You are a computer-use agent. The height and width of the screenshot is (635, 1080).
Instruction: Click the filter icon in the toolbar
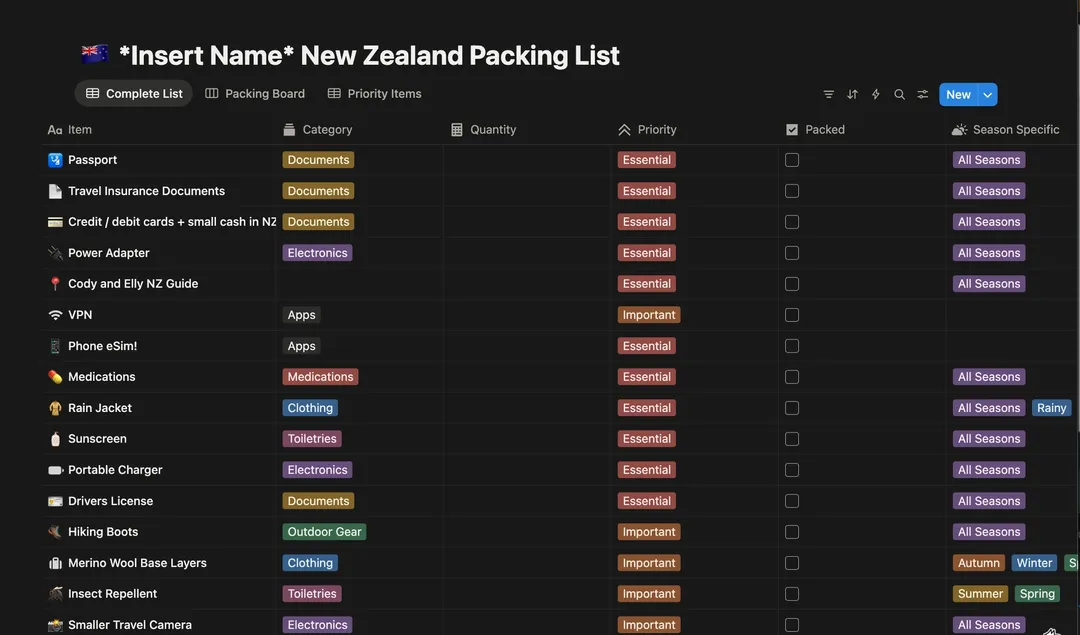point(828,95)
